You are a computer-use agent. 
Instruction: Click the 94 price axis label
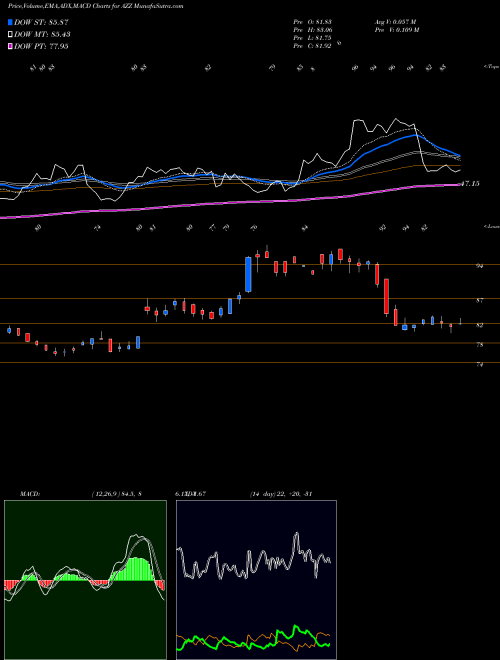tap(479, 266)
